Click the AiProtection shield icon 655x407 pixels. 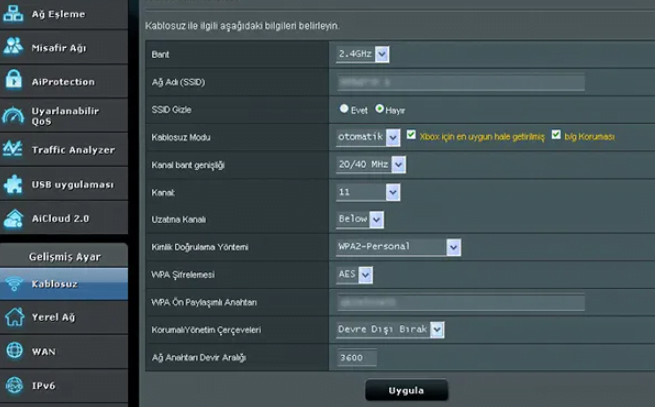pos(14,81)
